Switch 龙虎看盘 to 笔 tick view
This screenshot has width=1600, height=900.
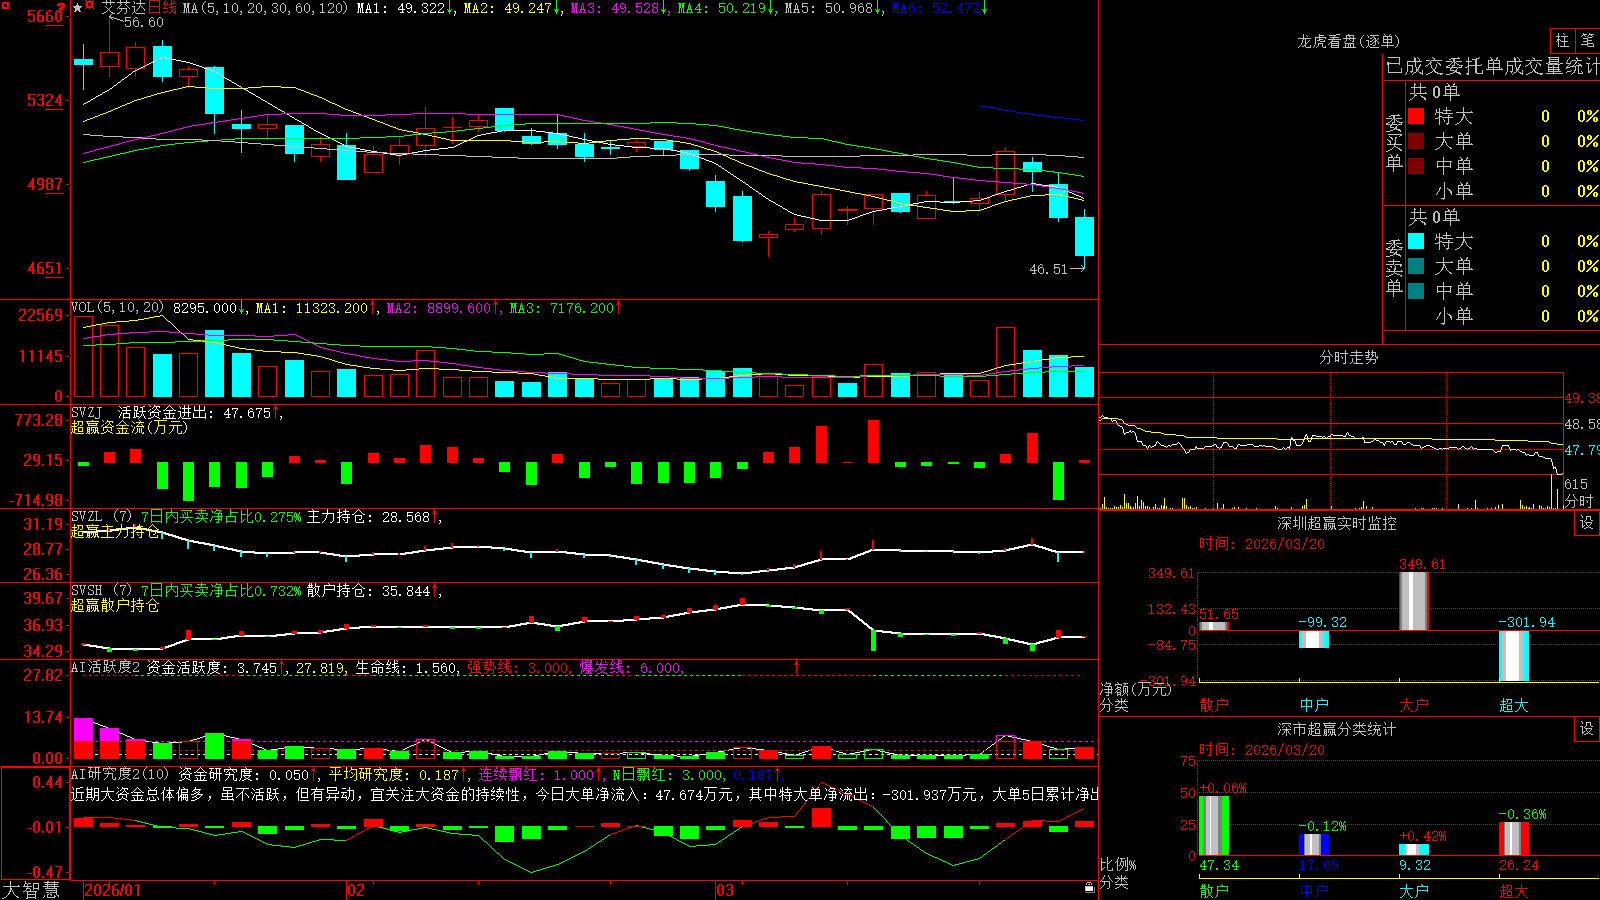point(1587,40)
